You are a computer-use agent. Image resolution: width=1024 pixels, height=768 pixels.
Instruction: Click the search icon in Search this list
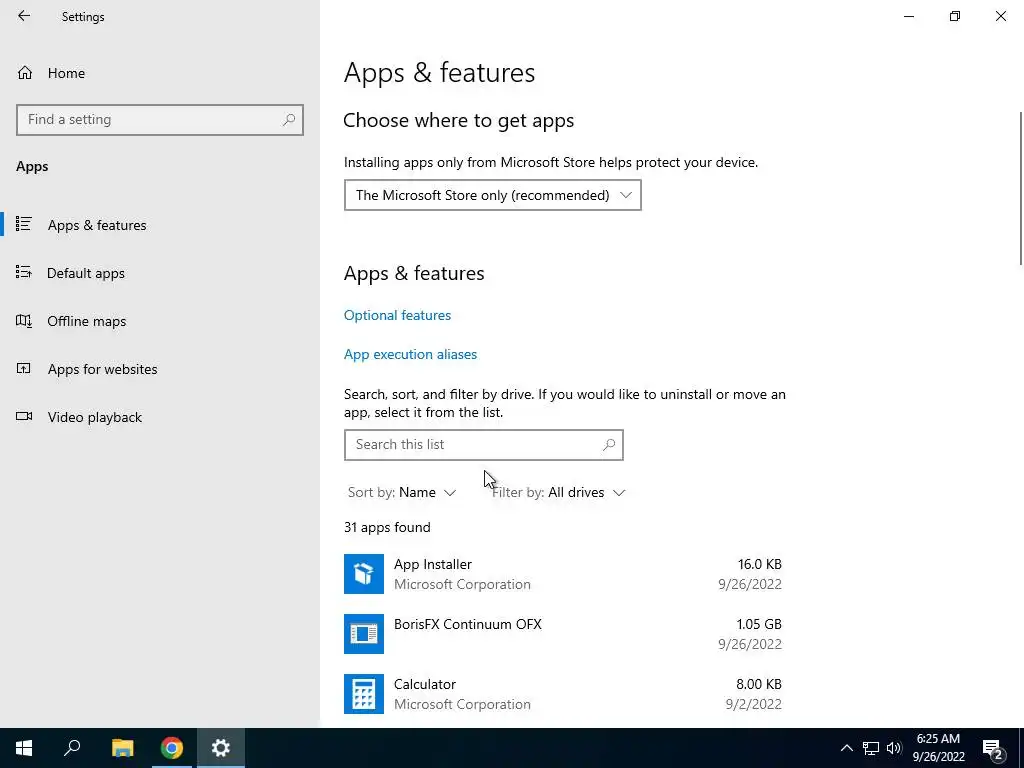[x=609, y=445]
